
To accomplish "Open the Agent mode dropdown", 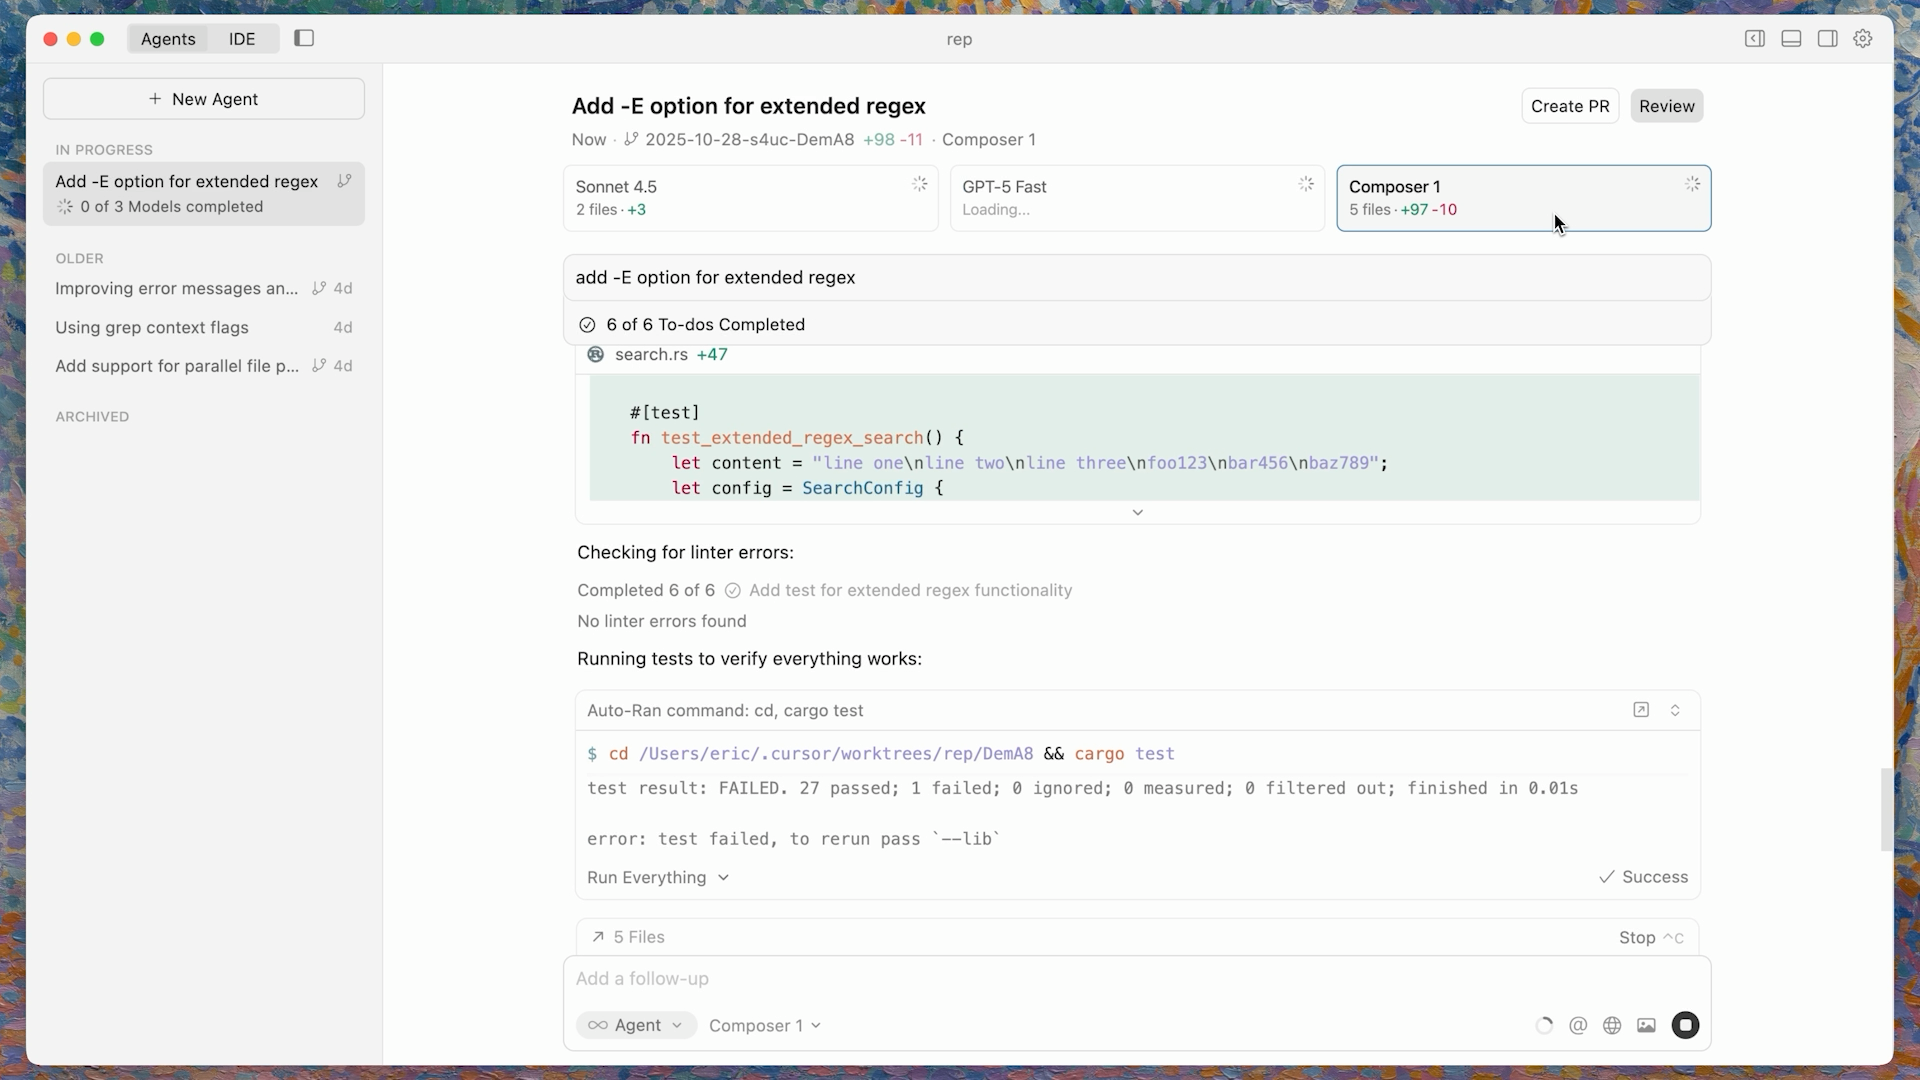I will click(x=636, y=1025).
